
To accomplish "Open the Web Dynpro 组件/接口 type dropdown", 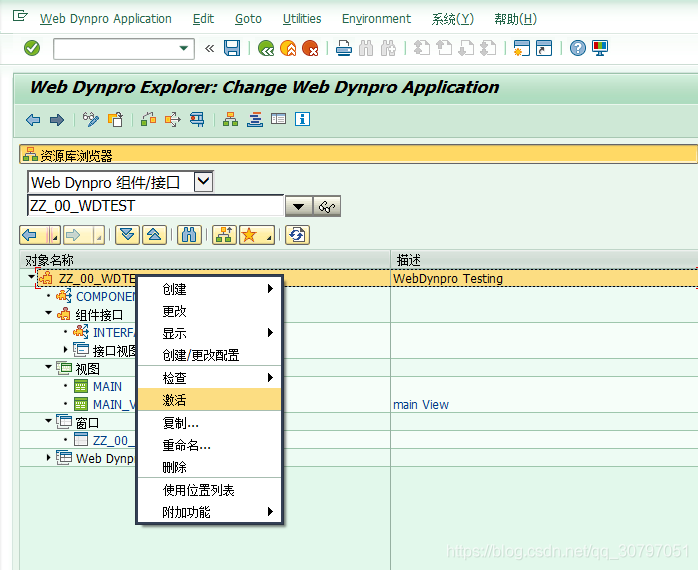I will click(x=203, y=181).
